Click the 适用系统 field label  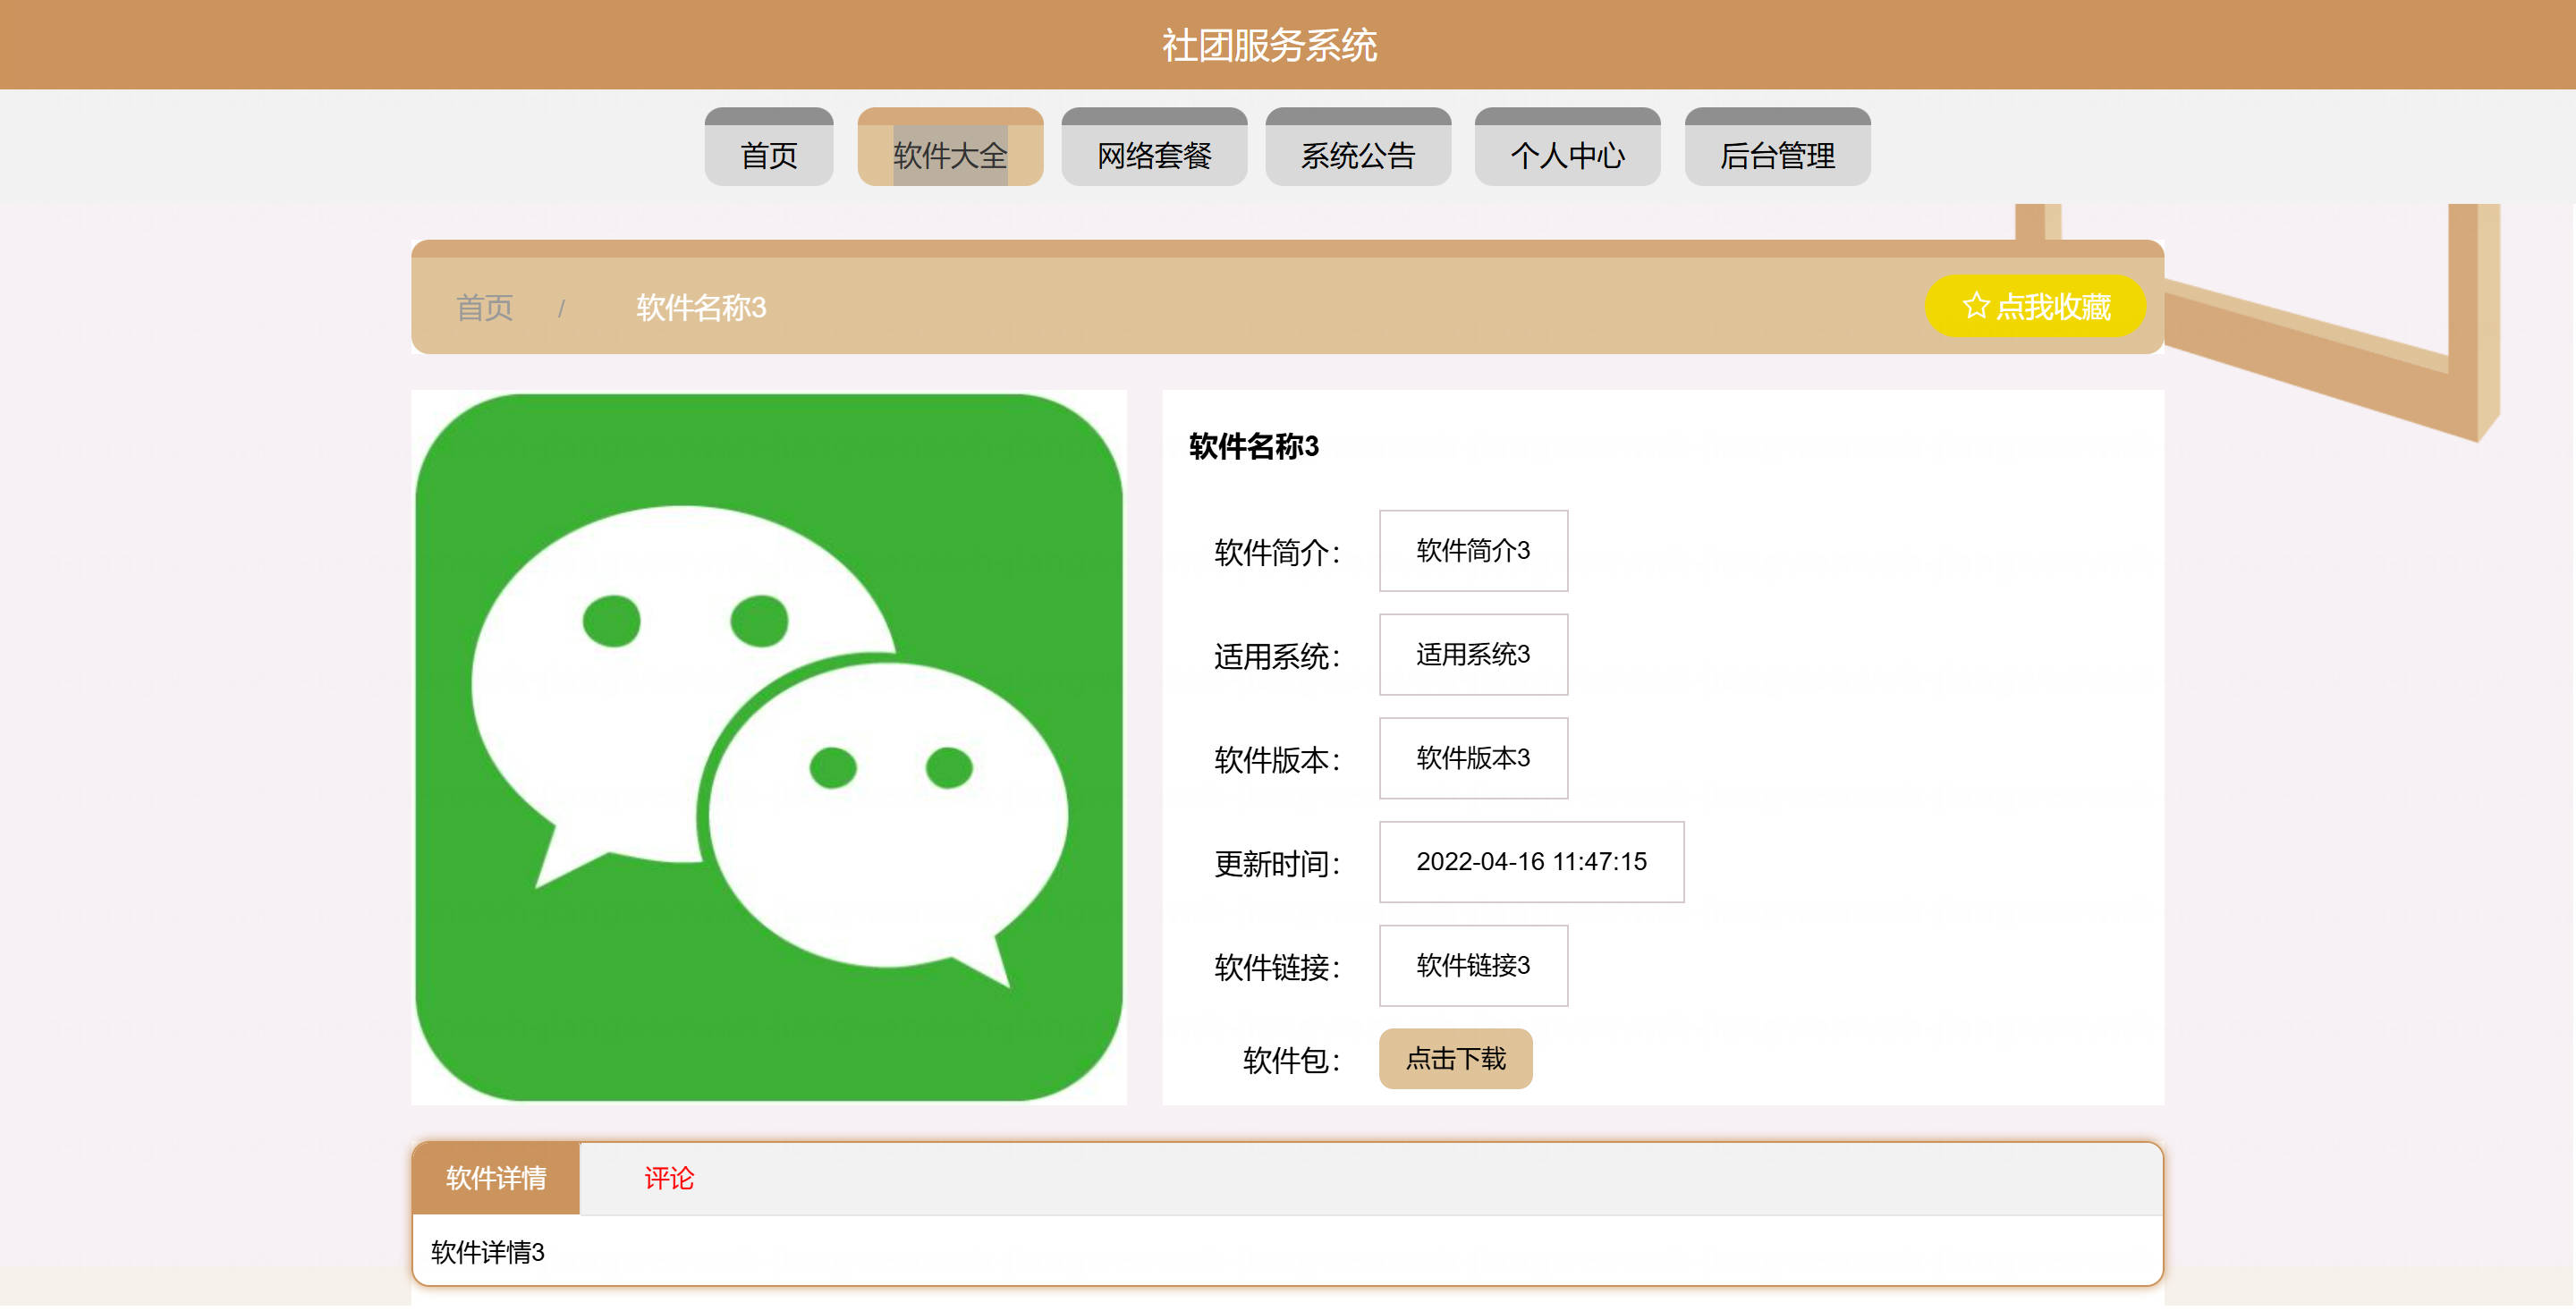(1277, 656)
